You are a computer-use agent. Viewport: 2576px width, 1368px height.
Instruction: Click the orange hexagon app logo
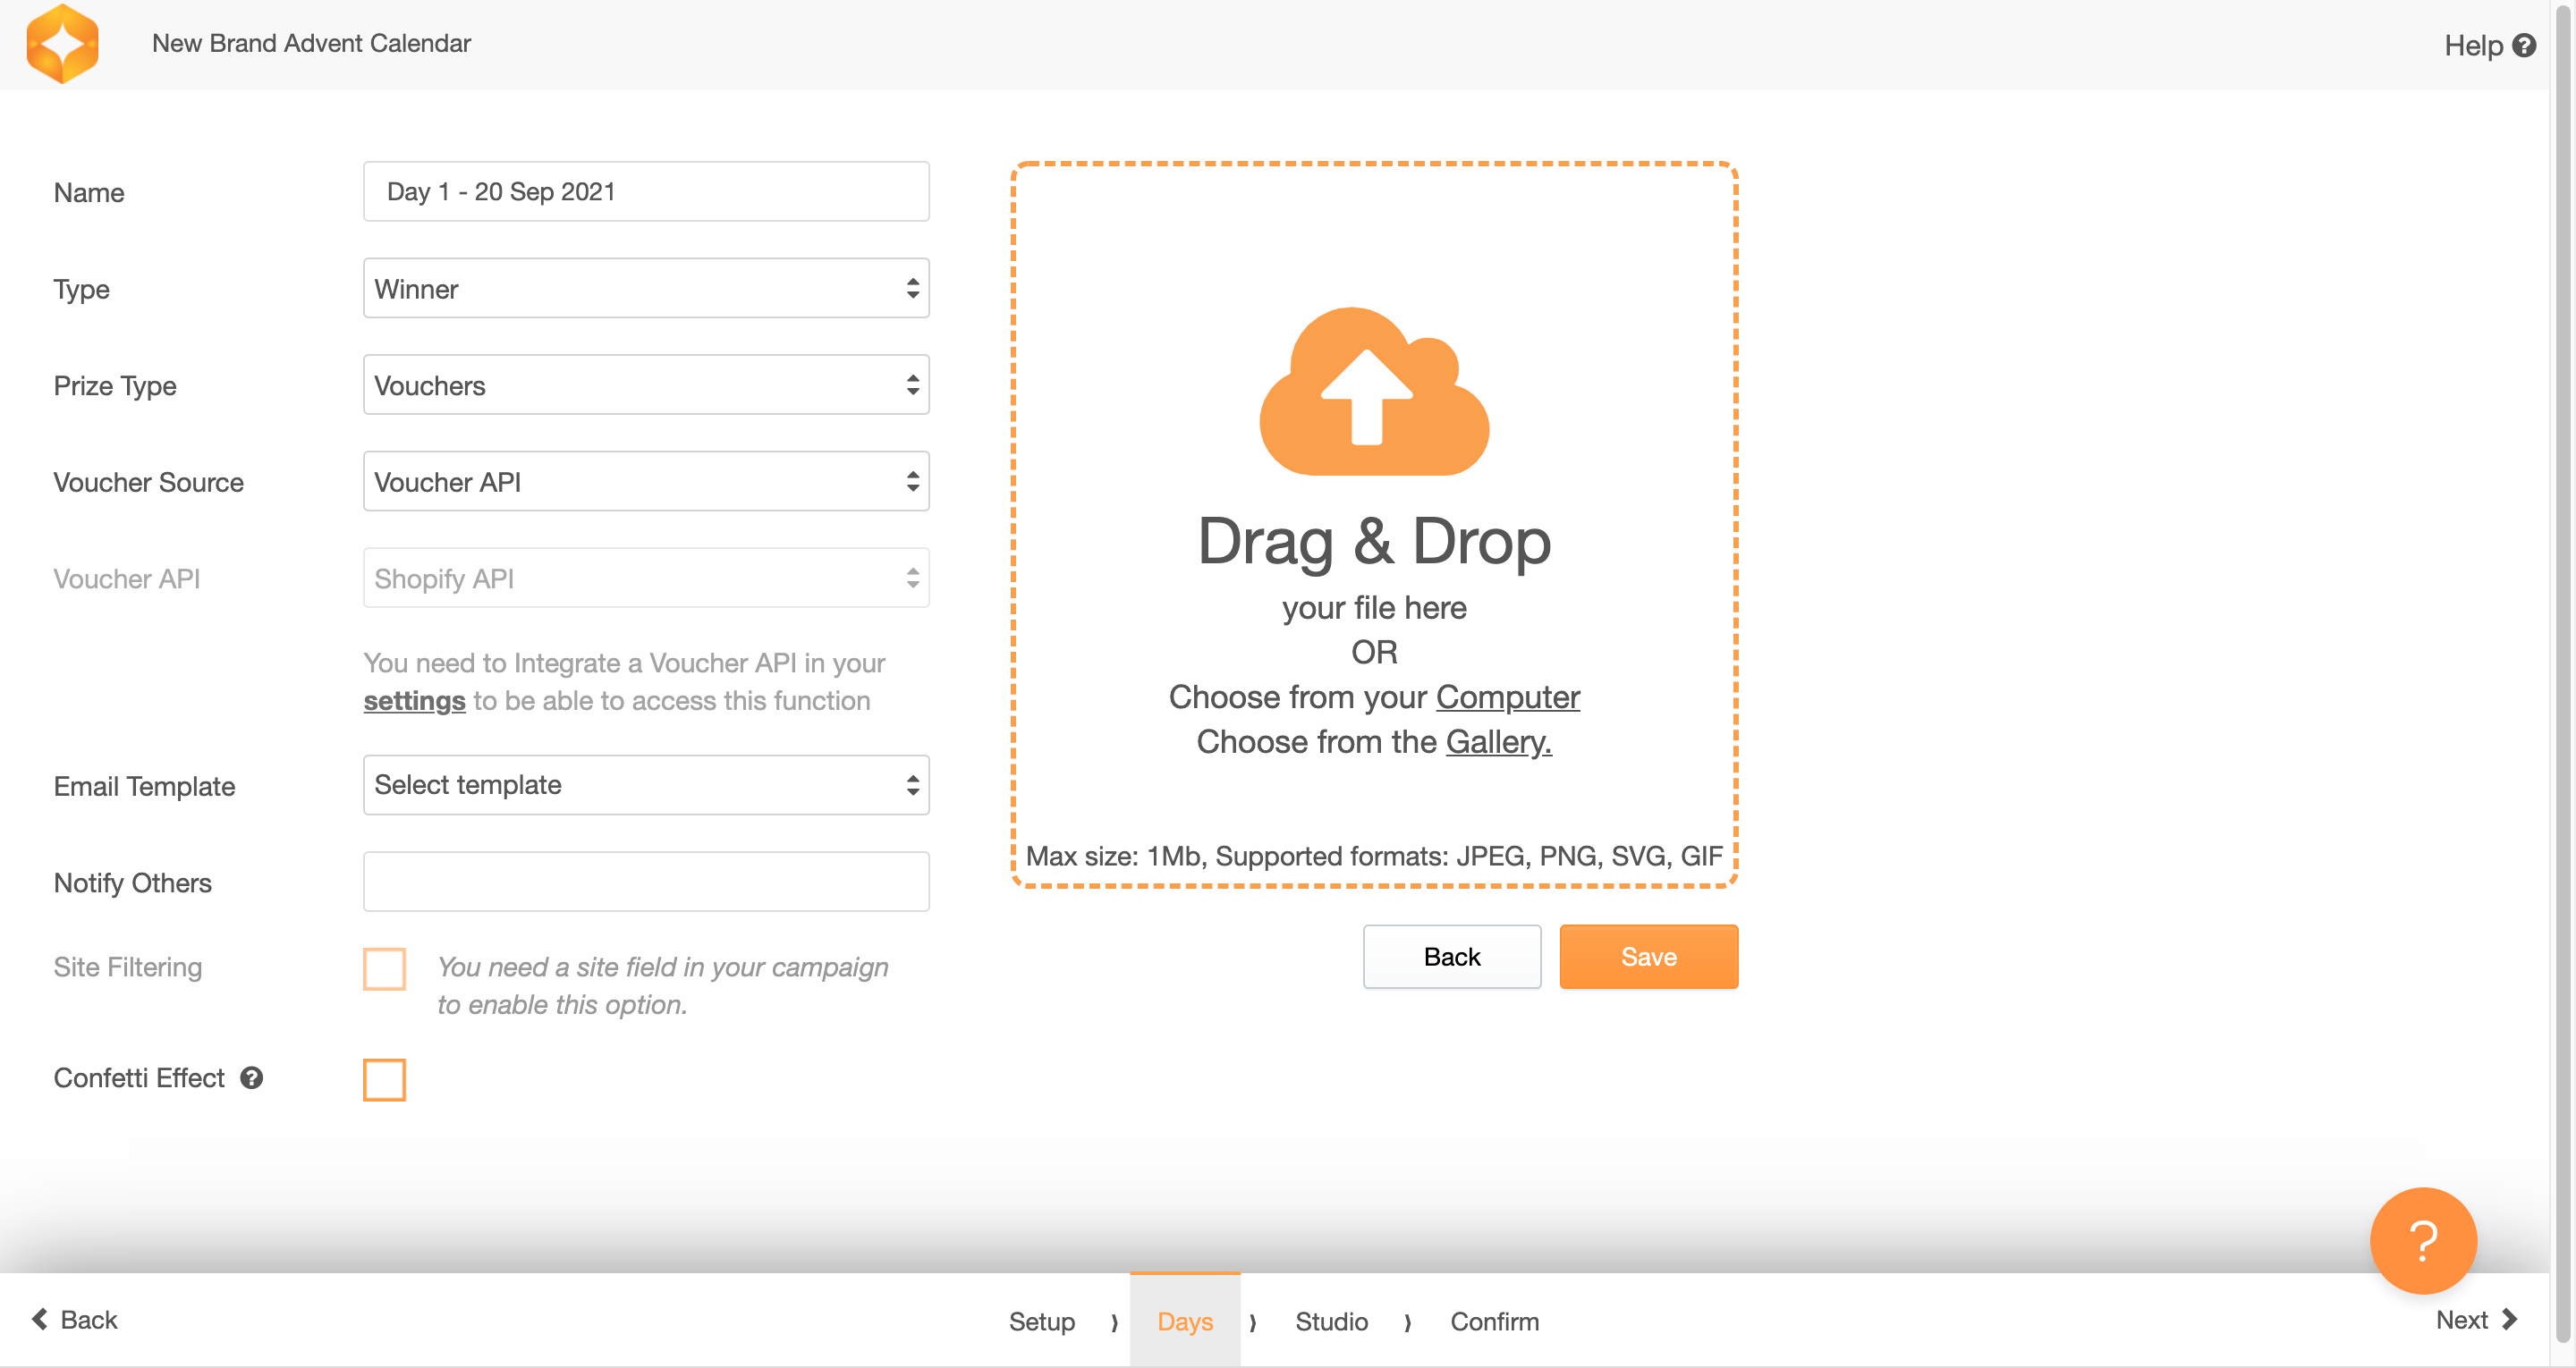pyautogui.click(x=62, y=43)
